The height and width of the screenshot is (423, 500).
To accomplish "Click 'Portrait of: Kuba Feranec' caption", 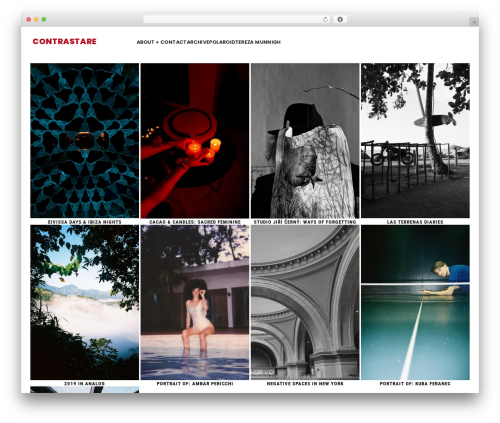I will click(x=415, y=384).
